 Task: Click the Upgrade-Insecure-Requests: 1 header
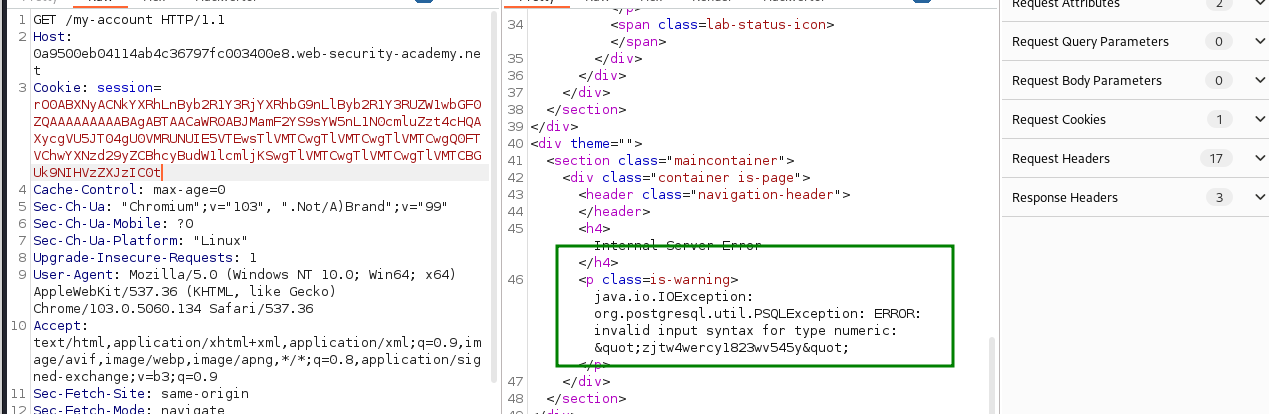pos(146,258)
